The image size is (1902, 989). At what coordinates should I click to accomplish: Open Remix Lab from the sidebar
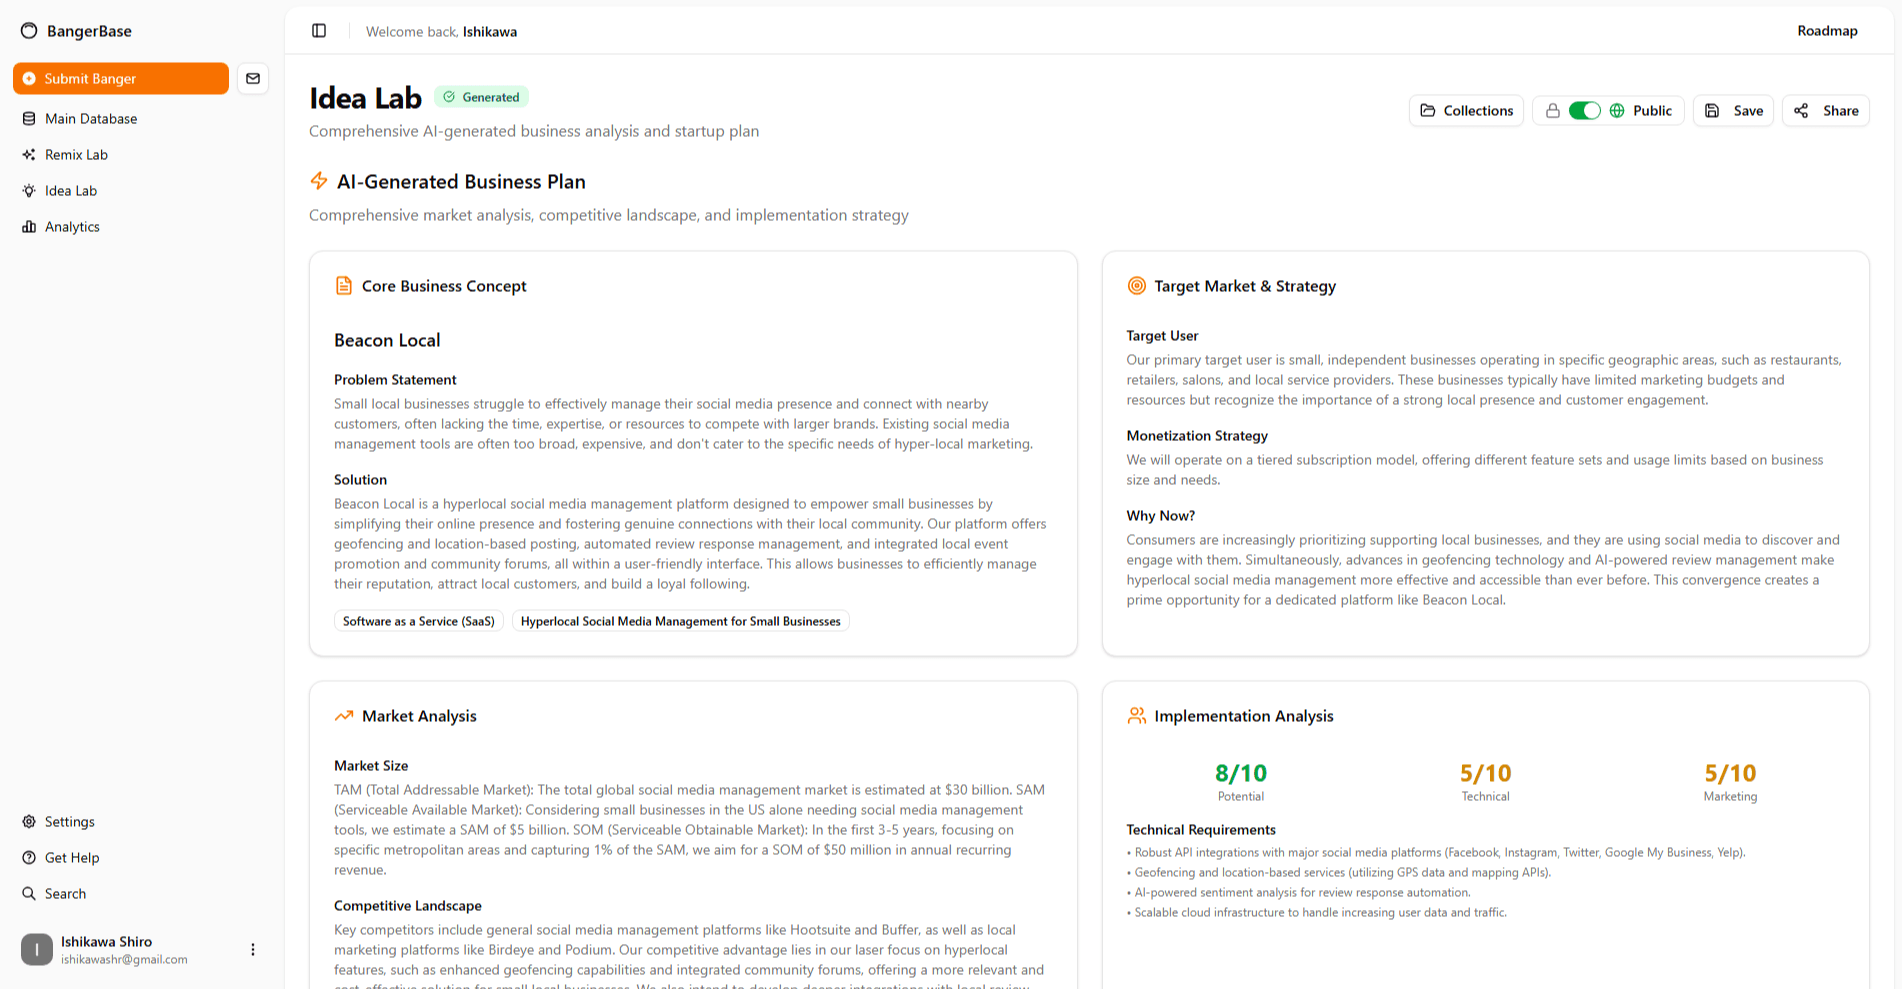[x=77, y=154]
